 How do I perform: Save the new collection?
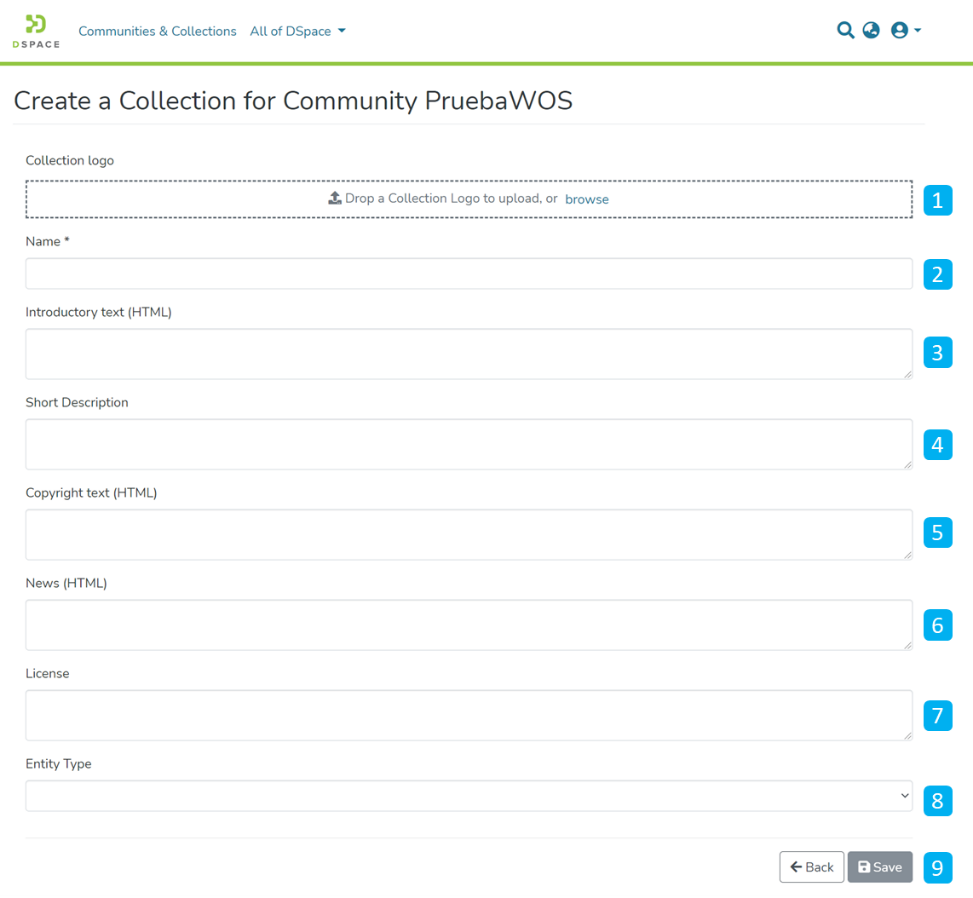pos(879,867)
